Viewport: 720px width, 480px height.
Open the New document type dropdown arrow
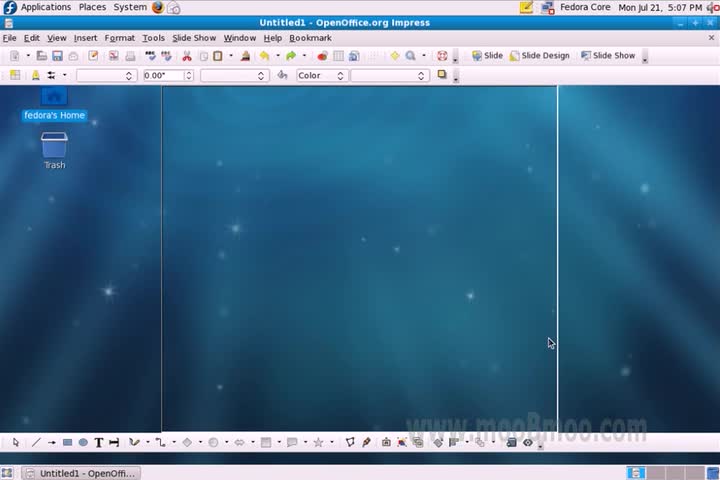[28, 56]
